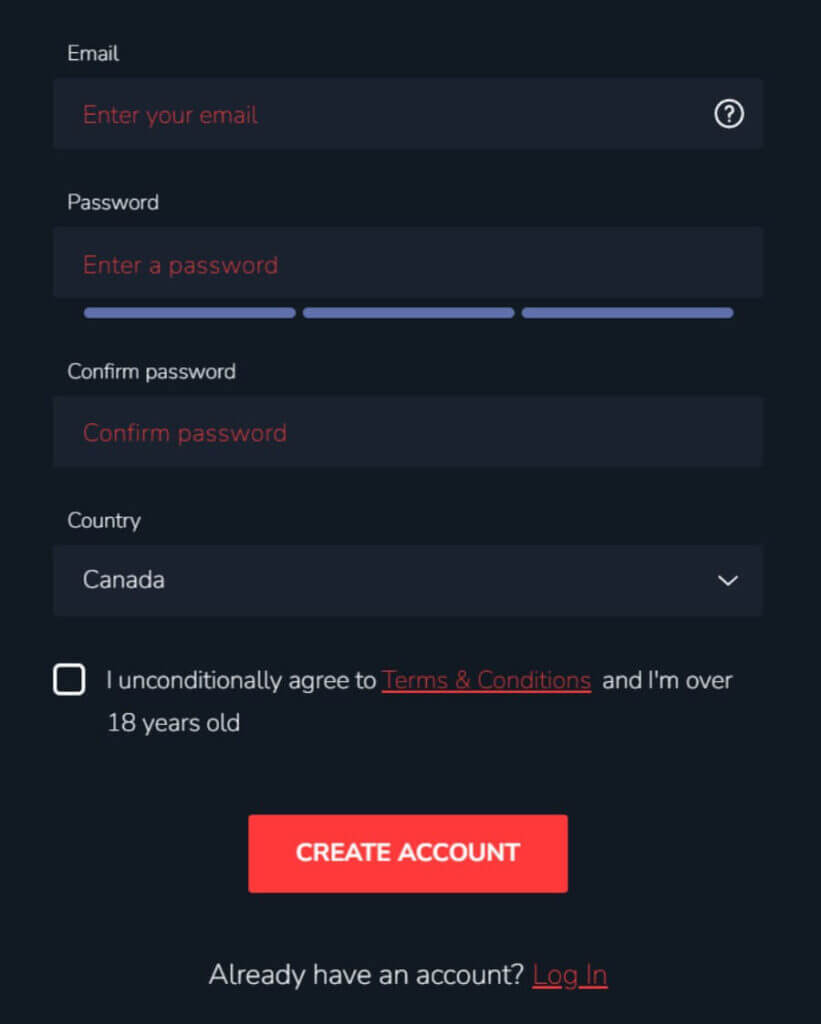Click middle password strength bar segment
Viewport: 821px width, 1024px height.
(408, 313)
